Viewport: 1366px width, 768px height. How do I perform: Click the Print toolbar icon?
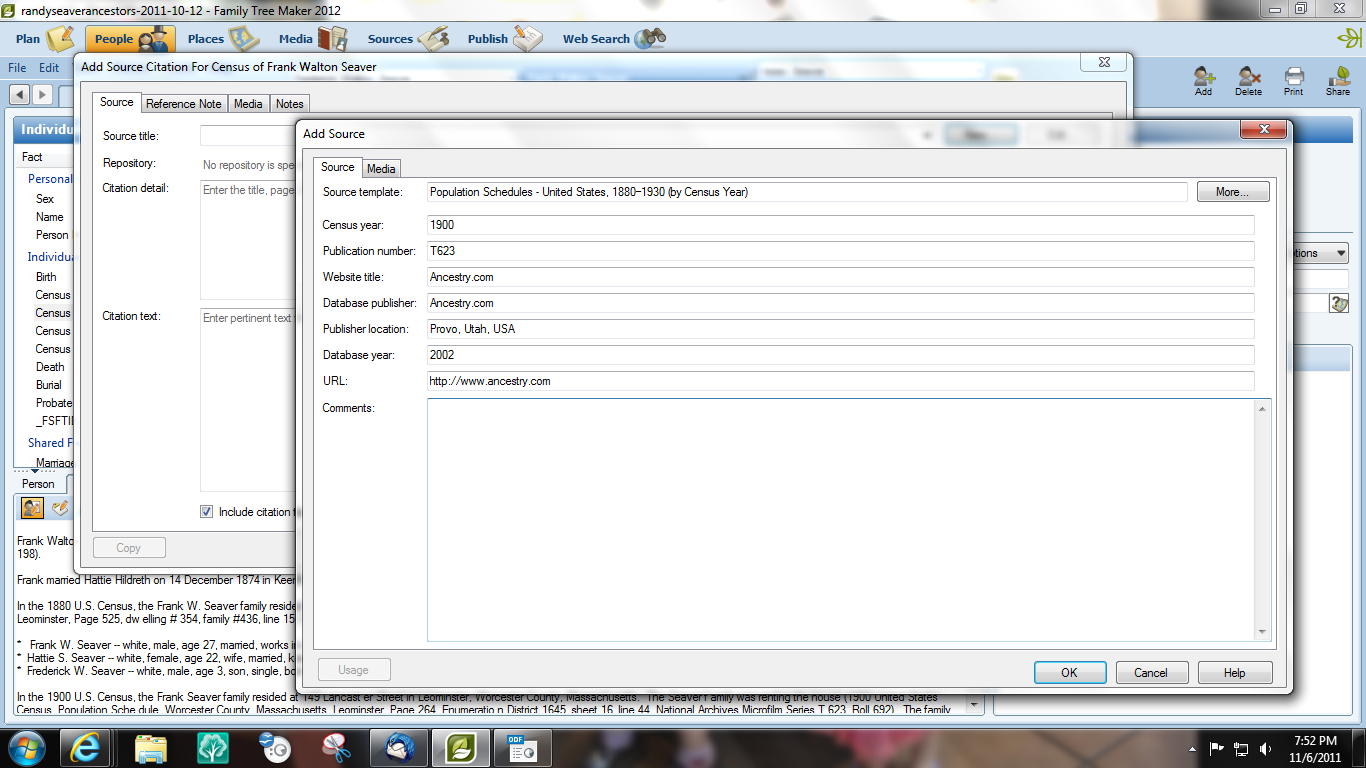pyautogui.click(x=1294, y=81)
